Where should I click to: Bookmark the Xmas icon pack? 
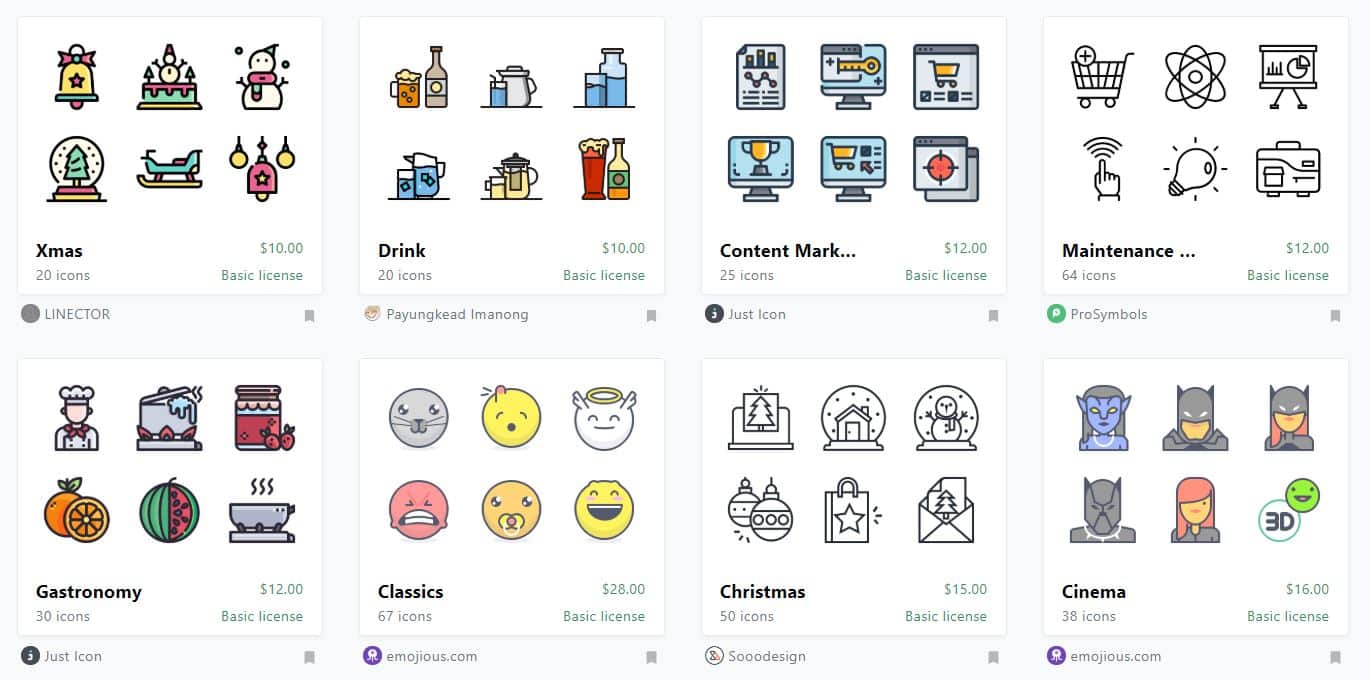pos(309,316)
